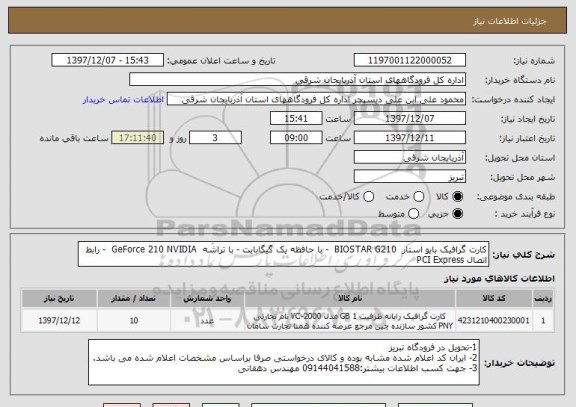576x407 pixels.
Task: Click item code 423121040023001 in table
Action: pos(494,321)
